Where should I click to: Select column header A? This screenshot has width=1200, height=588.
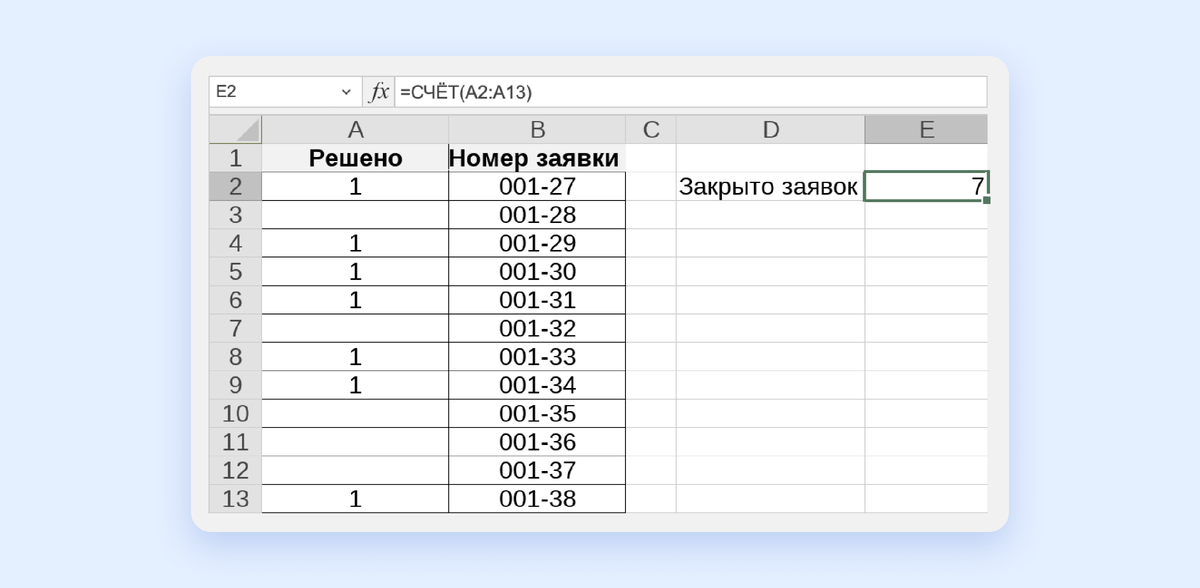click(354, 129)
